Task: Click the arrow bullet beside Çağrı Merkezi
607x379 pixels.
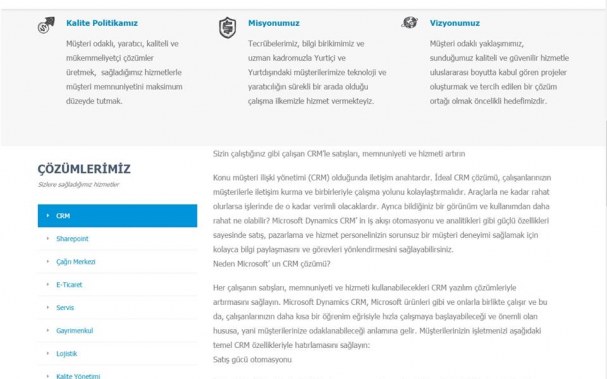Action: tap(48, 261)
